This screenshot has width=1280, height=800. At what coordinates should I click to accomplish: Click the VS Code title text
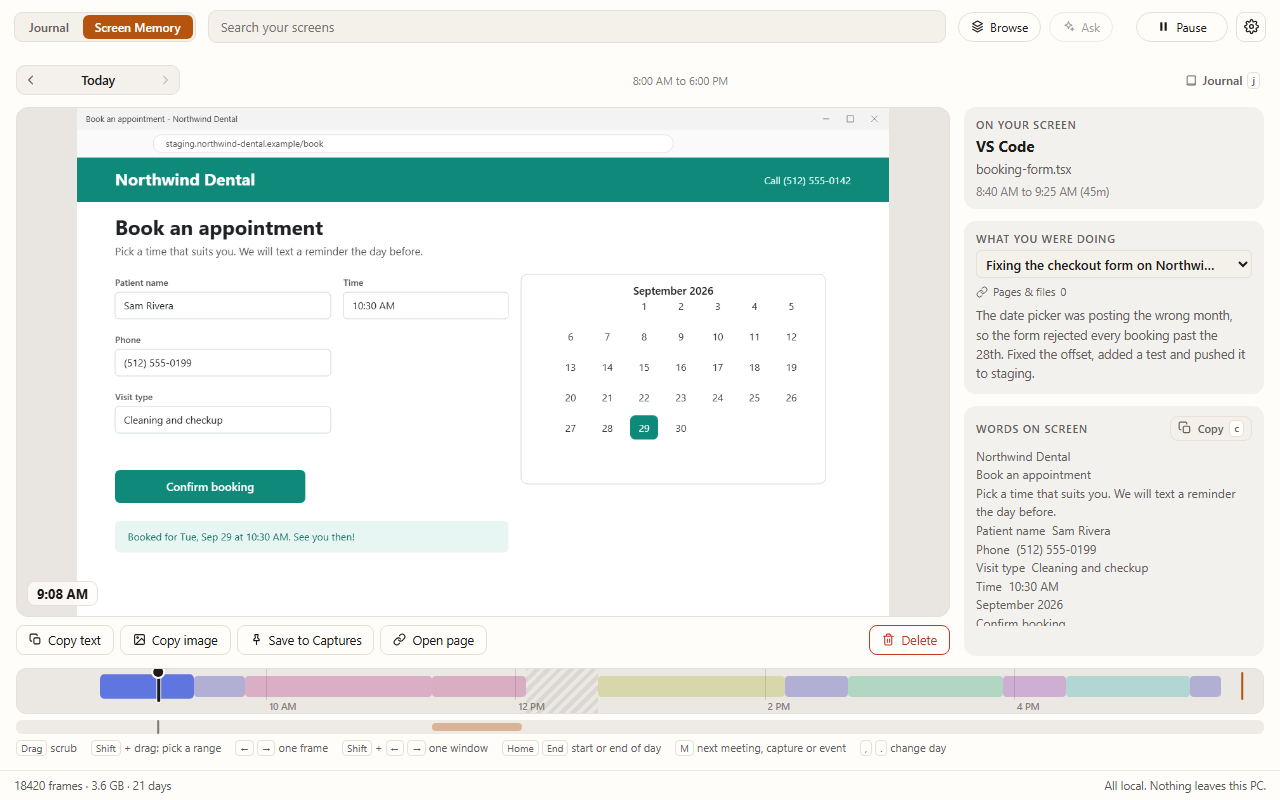point(1005,147)
